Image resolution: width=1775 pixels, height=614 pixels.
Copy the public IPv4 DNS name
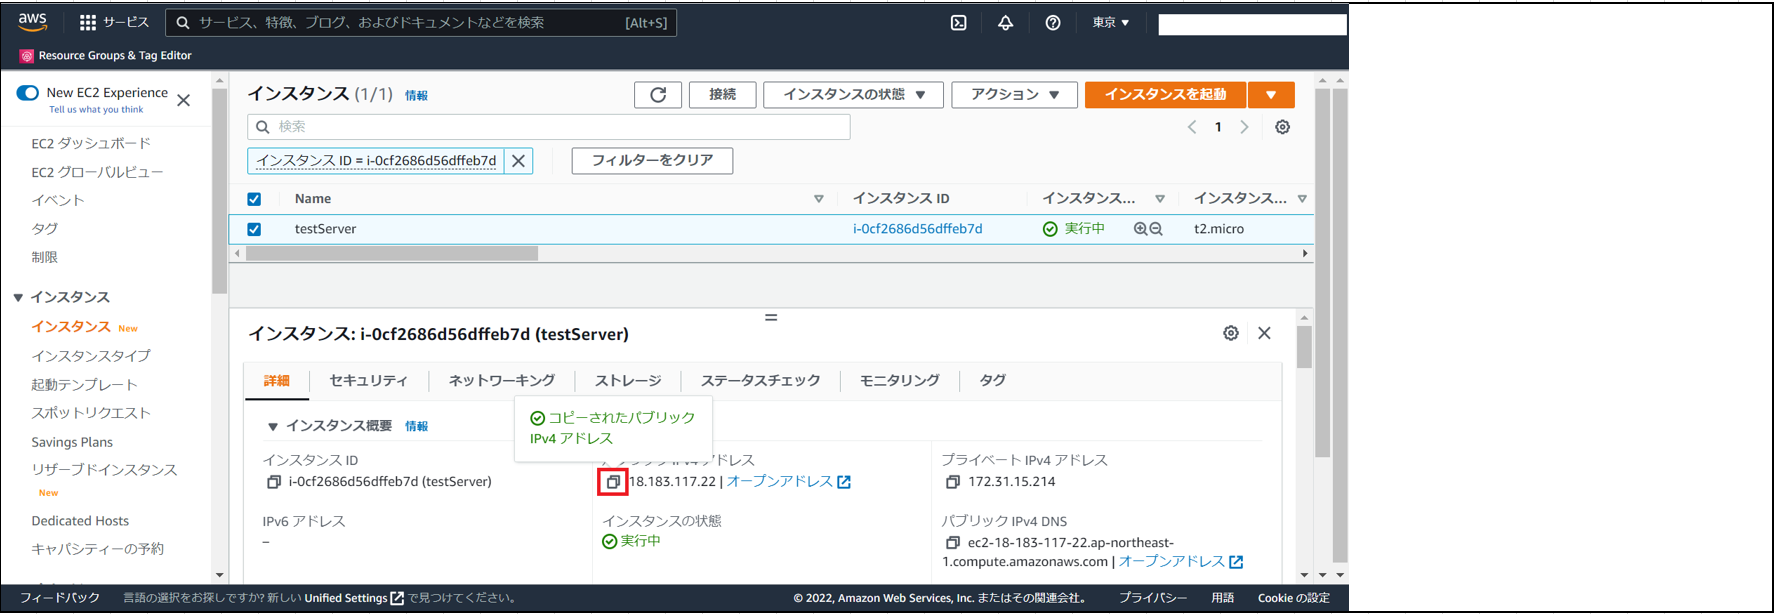(x=953, y=543)
